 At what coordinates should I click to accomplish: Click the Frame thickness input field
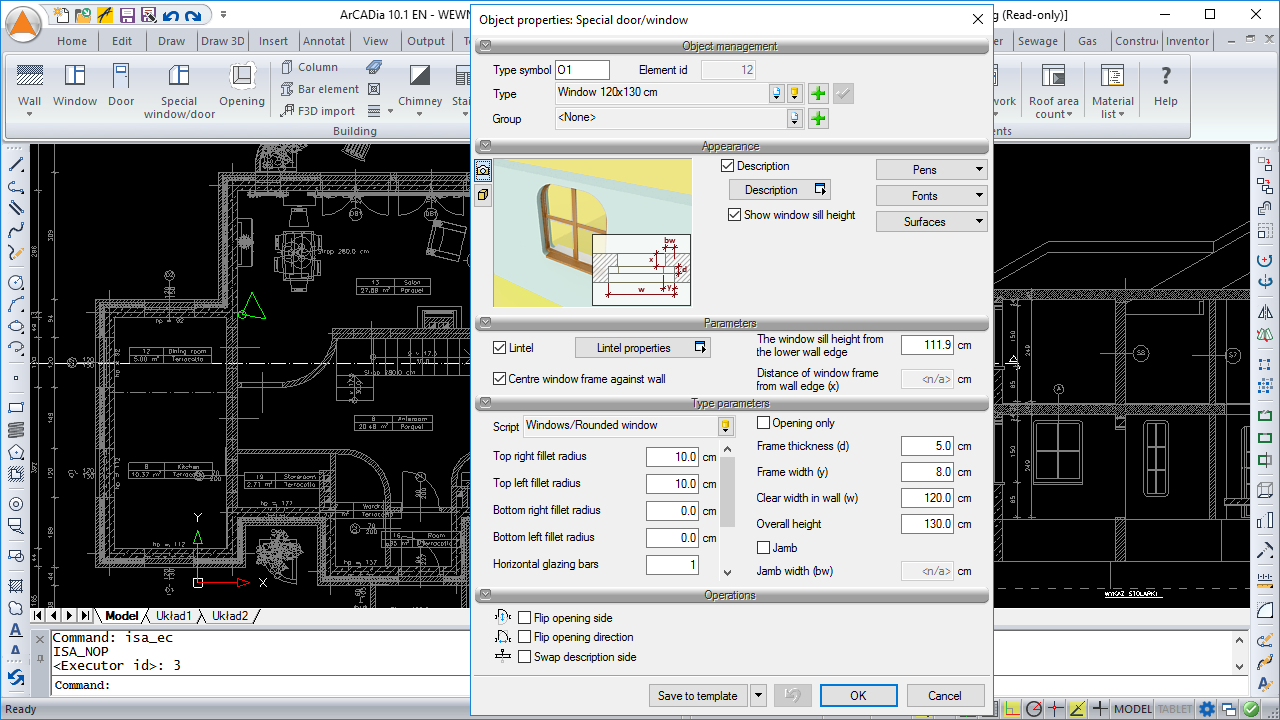pyautogui.click(x=927, y=446)
